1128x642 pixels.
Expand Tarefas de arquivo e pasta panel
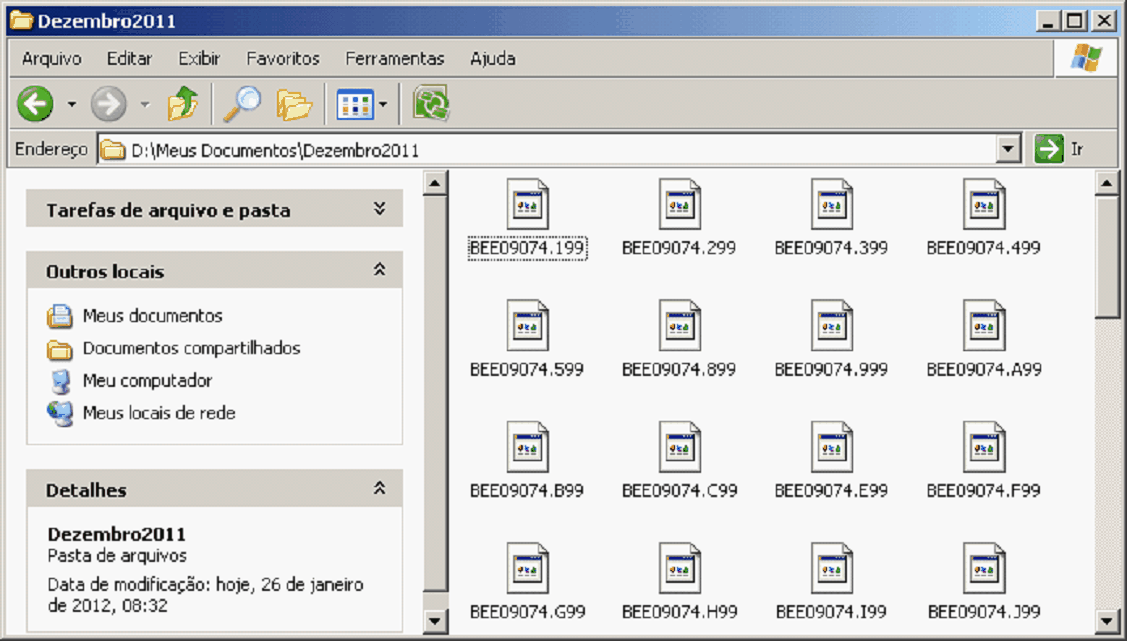point(379,209)
